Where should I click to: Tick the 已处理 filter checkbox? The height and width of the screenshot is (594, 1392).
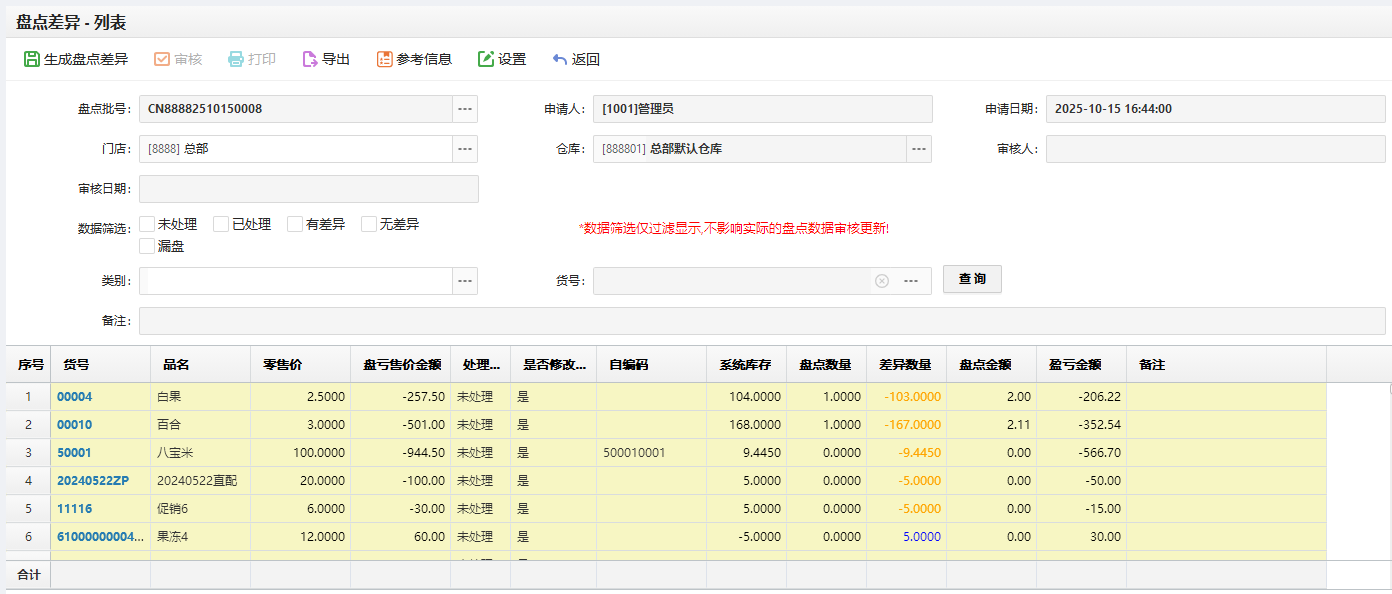(x=221, y=224)
